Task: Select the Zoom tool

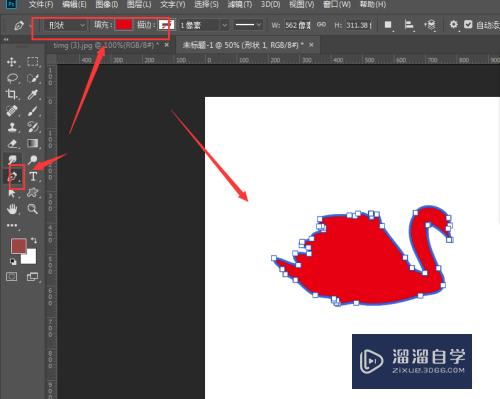Action: point(33,209)
